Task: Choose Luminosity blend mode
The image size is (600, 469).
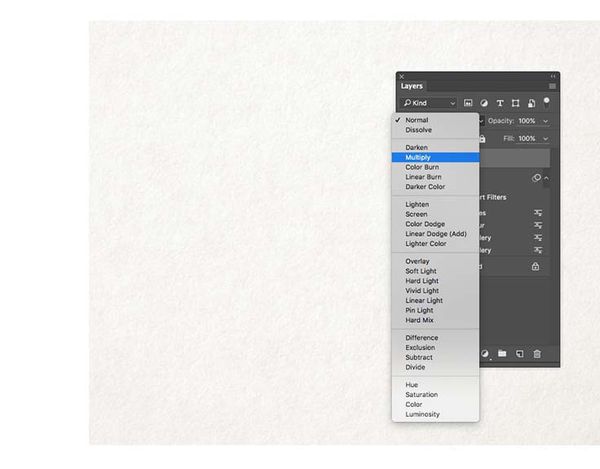Action: 422,414
